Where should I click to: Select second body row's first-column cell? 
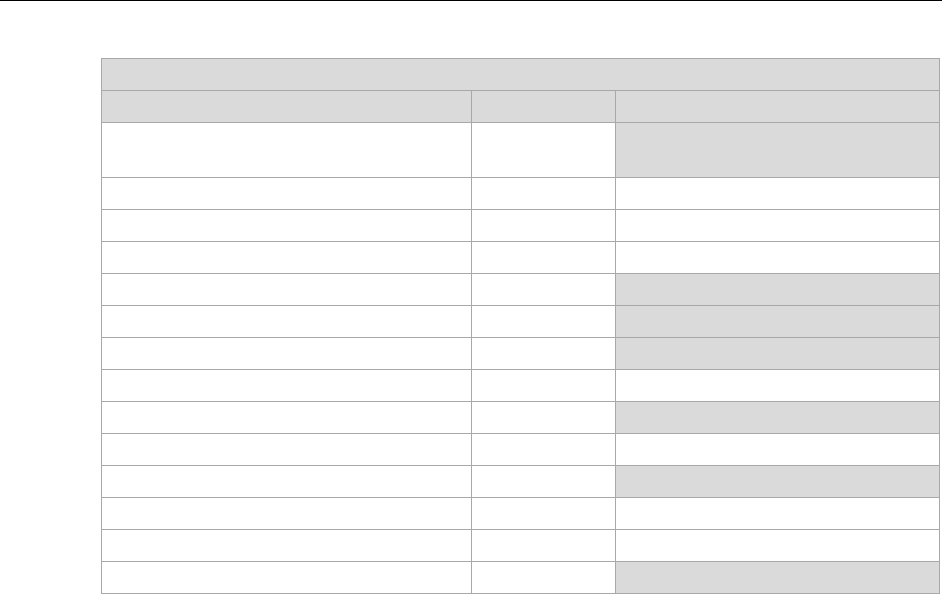(287, 193)
